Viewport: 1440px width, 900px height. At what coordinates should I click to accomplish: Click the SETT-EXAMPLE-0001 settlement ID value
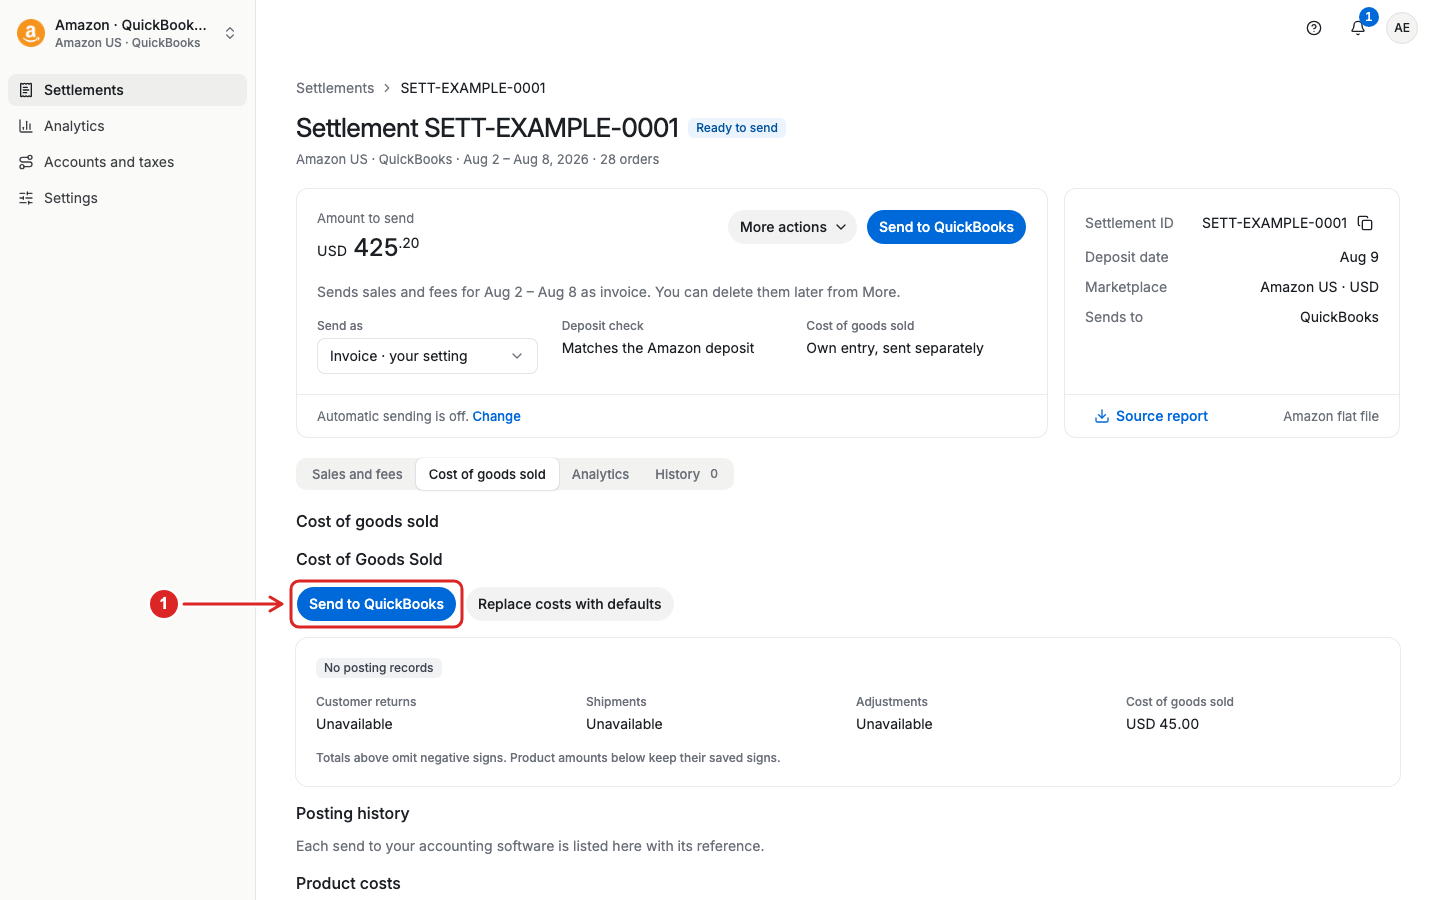(x=1274, y=223)
